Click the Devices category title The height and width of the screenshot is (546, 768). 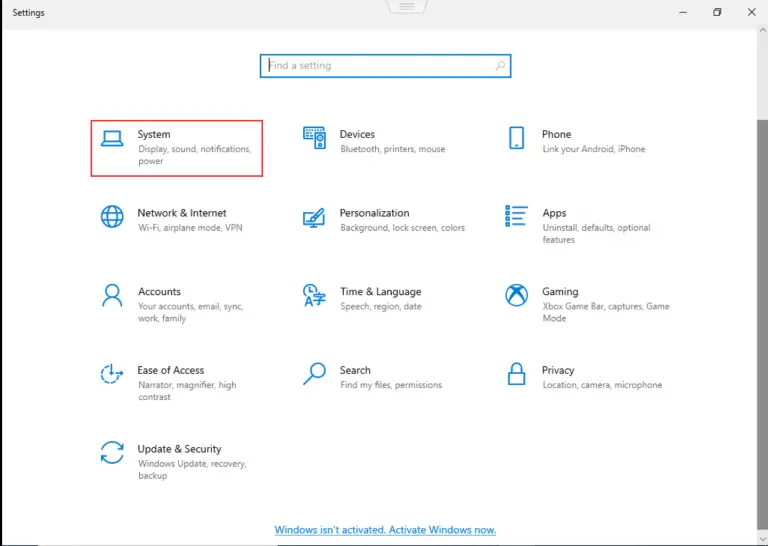click(357, 134)
